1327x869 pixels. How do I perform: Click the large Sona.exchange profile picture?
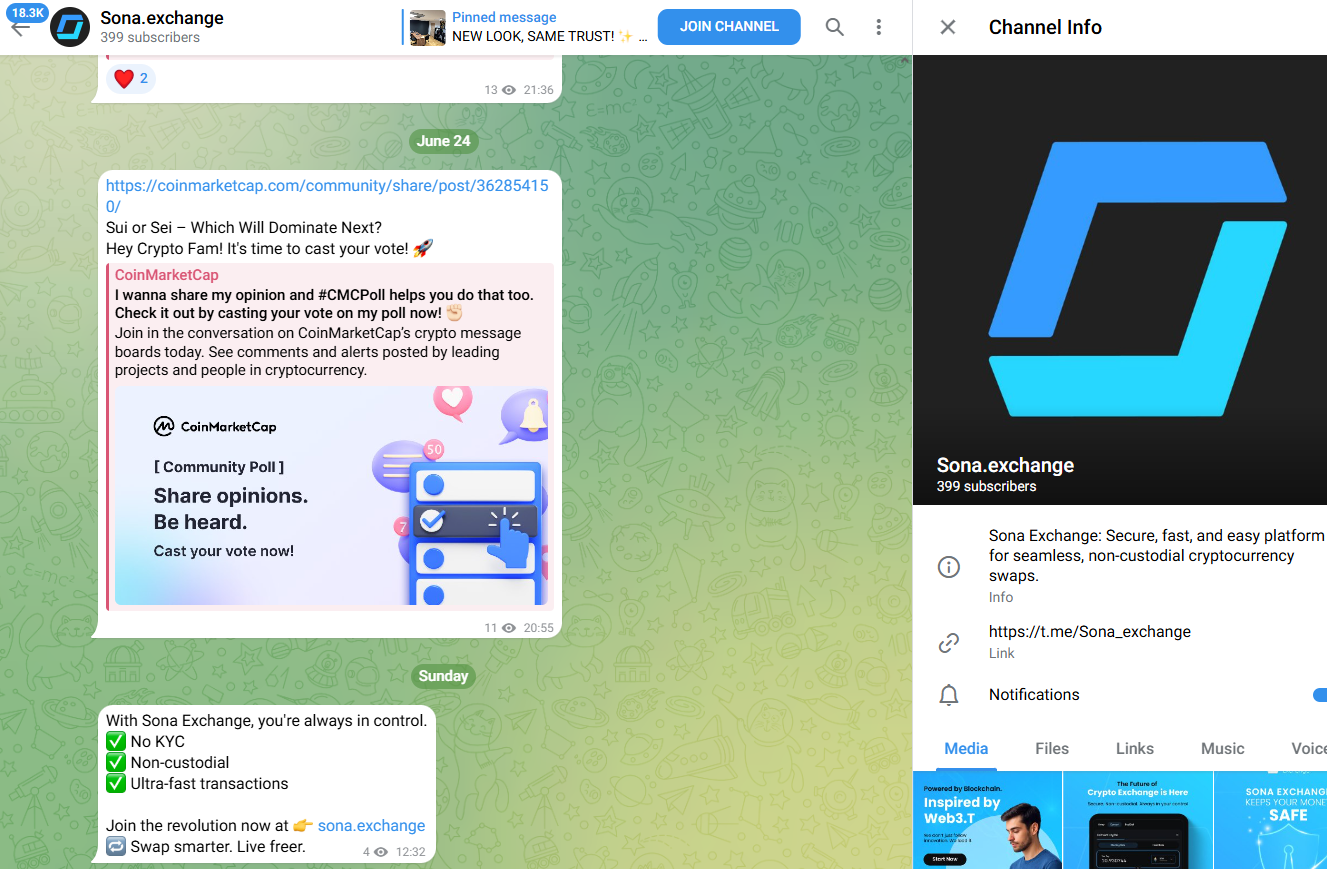[1120, 280]
